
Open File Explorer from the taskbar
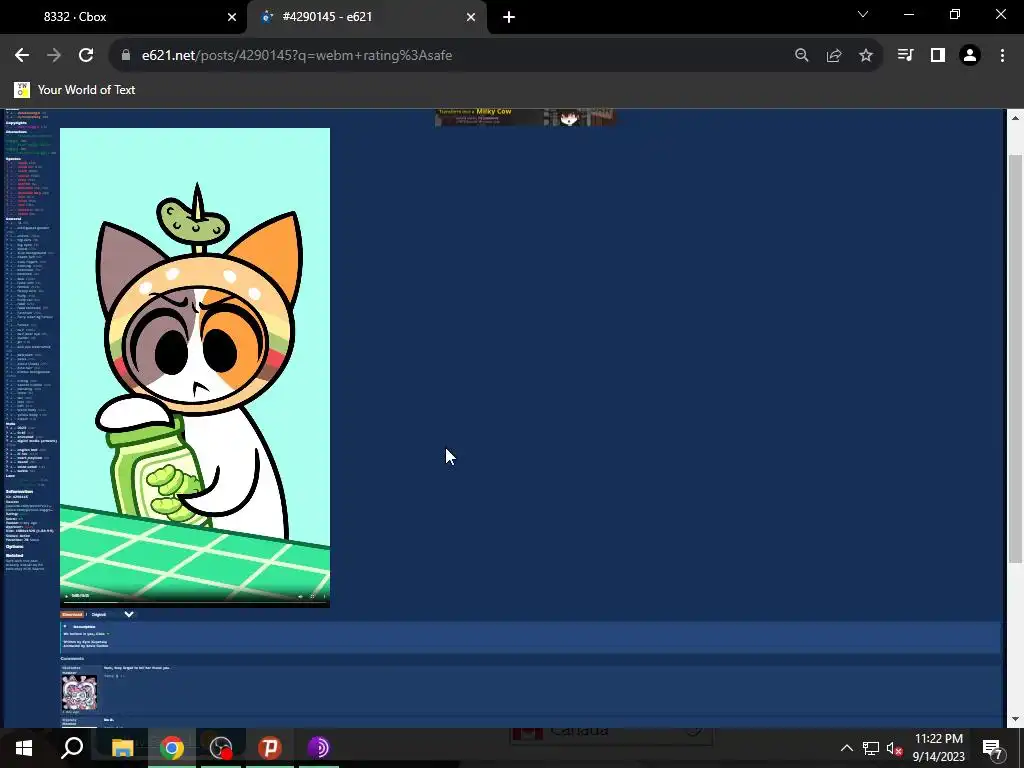pos(122,748)
